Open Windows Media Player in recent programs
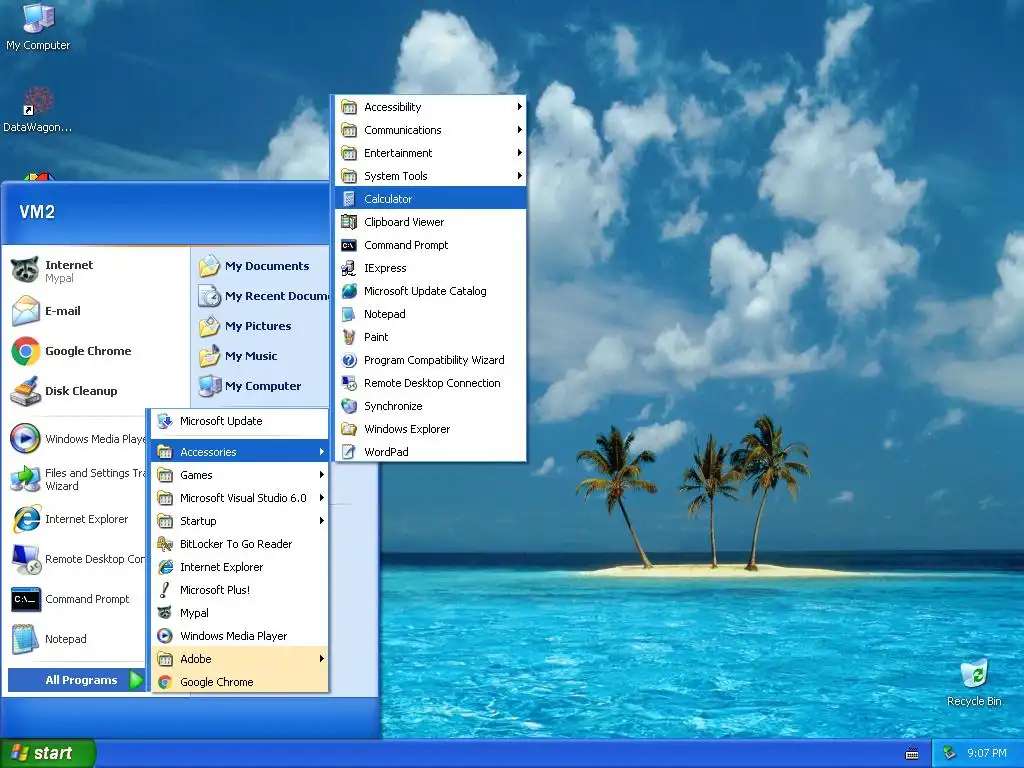The height and width of the screenshot is (768, 1024). click(x=76, y=439)
